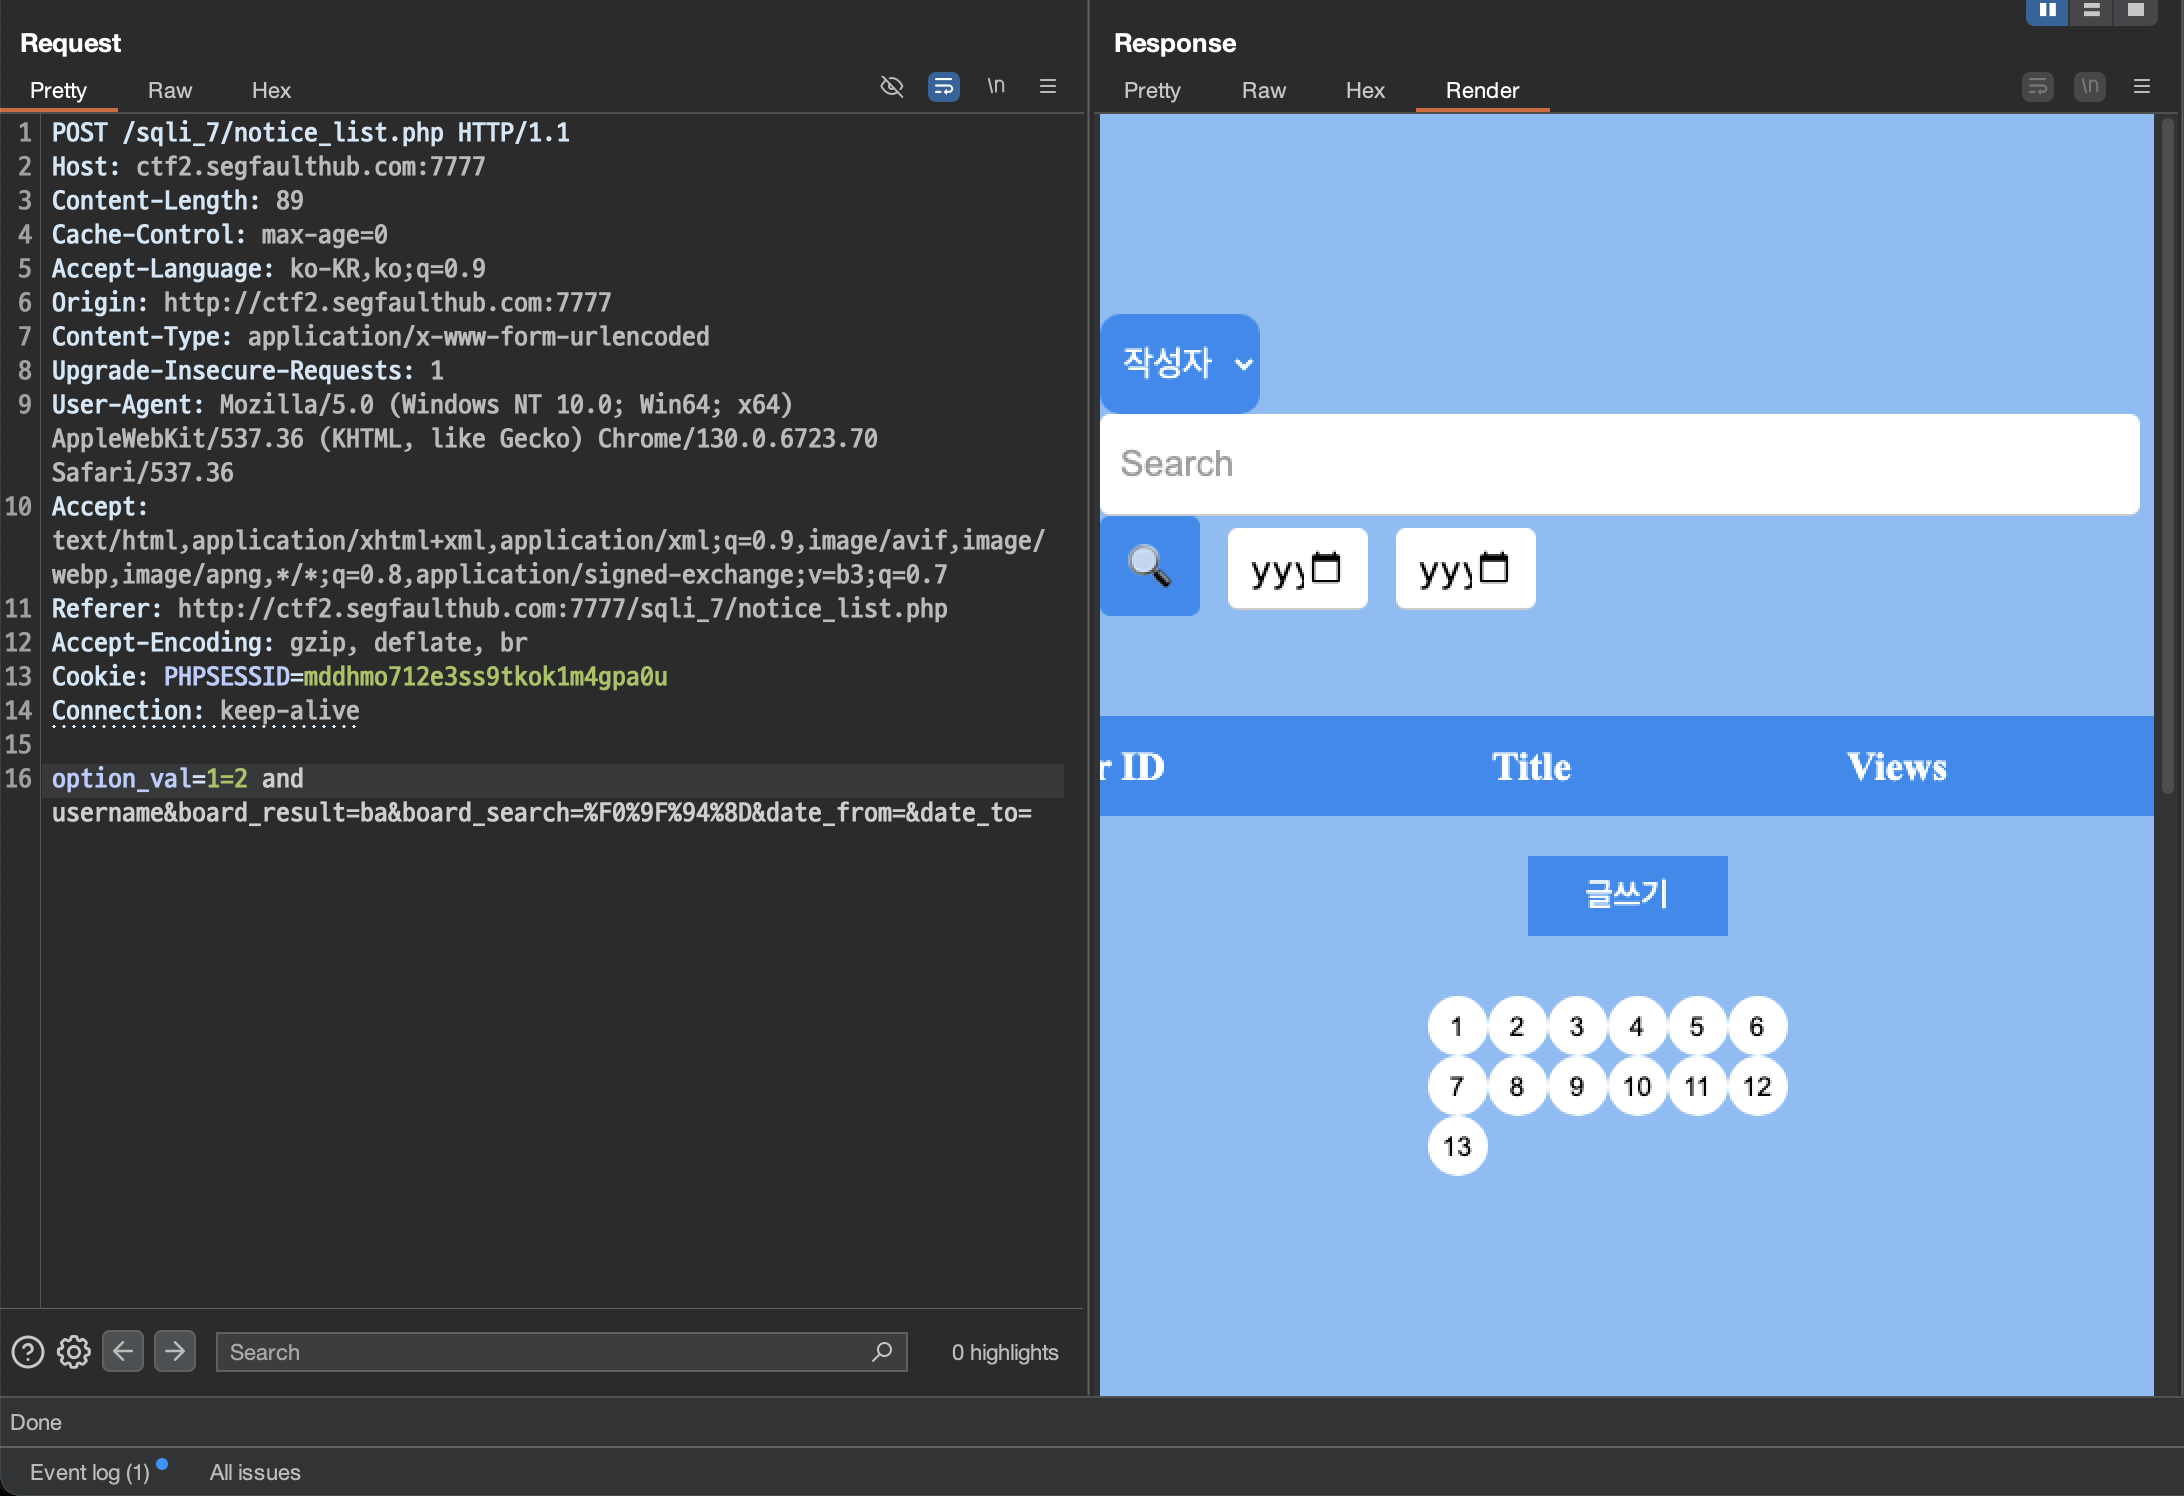This screenshot has width=2184, height=1496.
Task: Select tabbed view layout icon
Action: tap(2135, 10)
